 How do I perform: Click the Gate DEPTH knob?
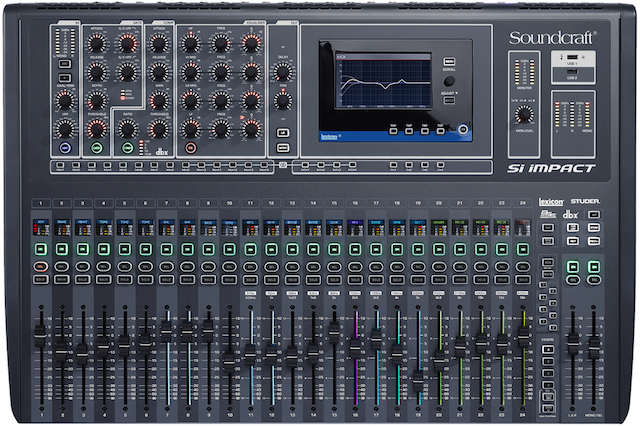[x=97, y=101]
